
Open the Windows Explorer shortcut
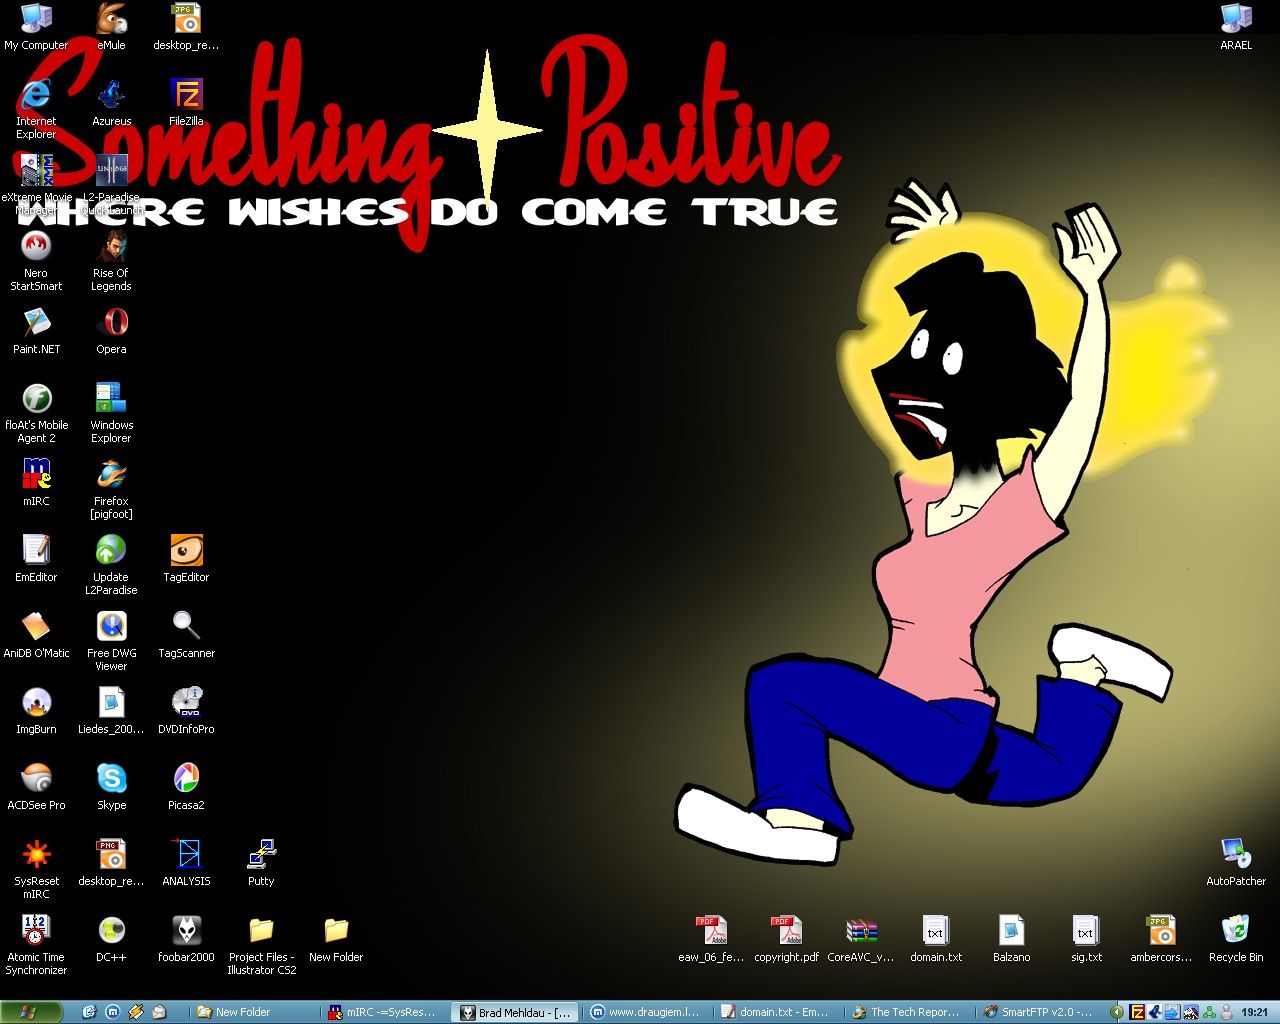[x=111, y=412]
